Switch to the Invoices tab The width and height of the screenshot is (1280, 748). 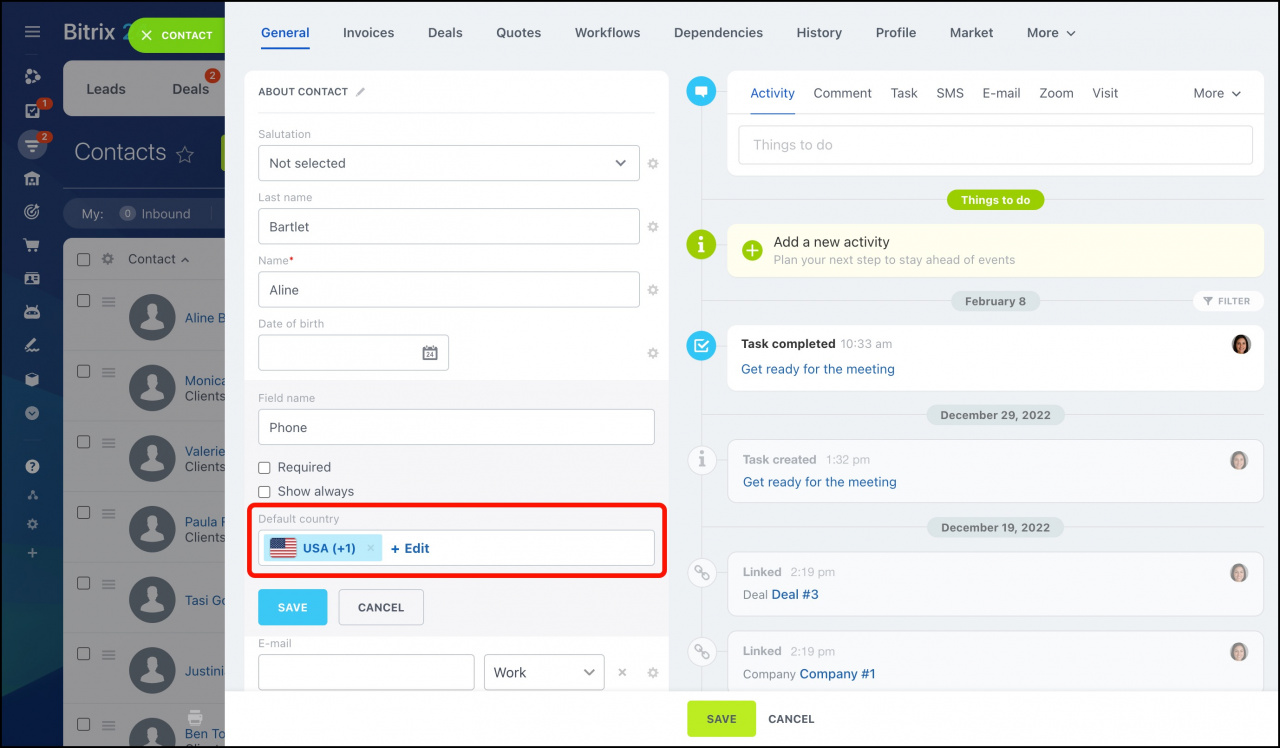click(368, 33)
